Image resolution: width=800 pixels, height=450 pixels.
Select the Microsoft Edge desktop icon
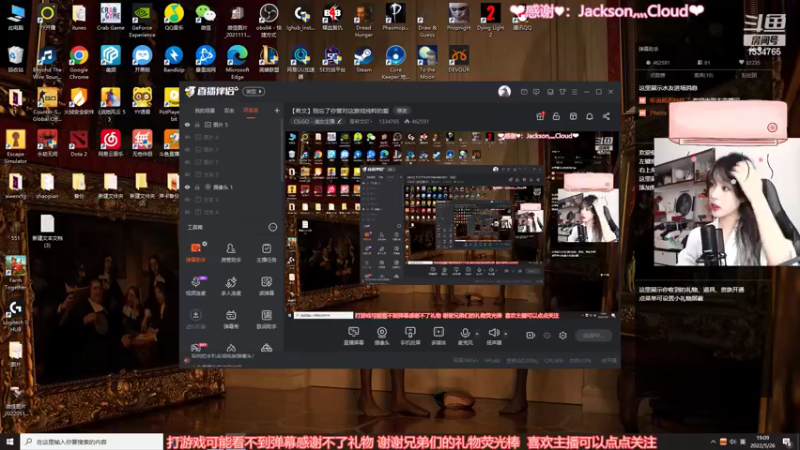[237, 62]
